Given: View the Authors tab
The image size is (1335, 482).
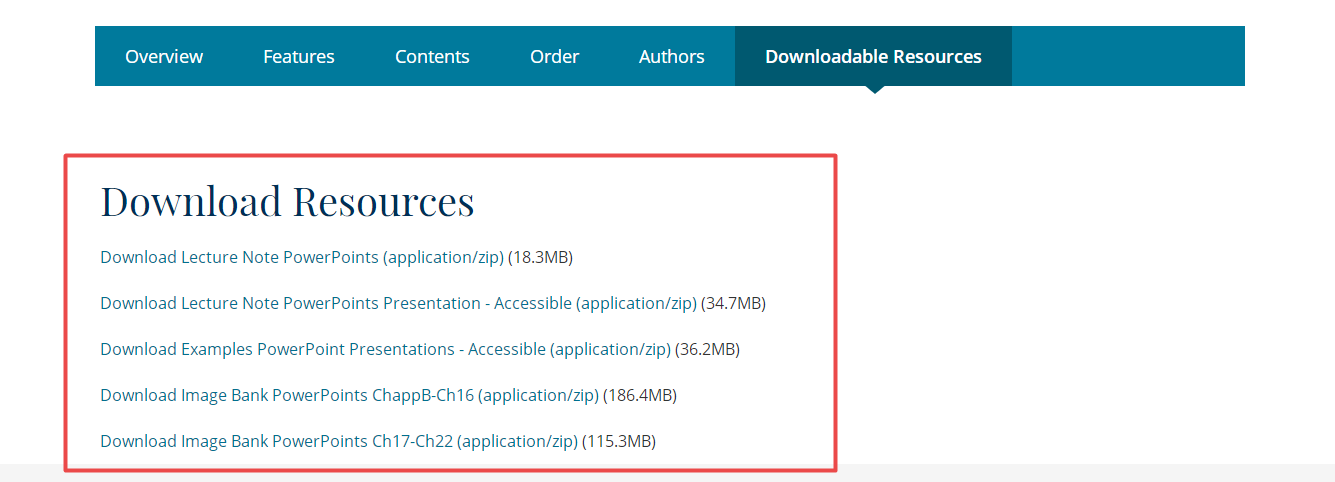Looking at the screenshot, I should 672,56.
